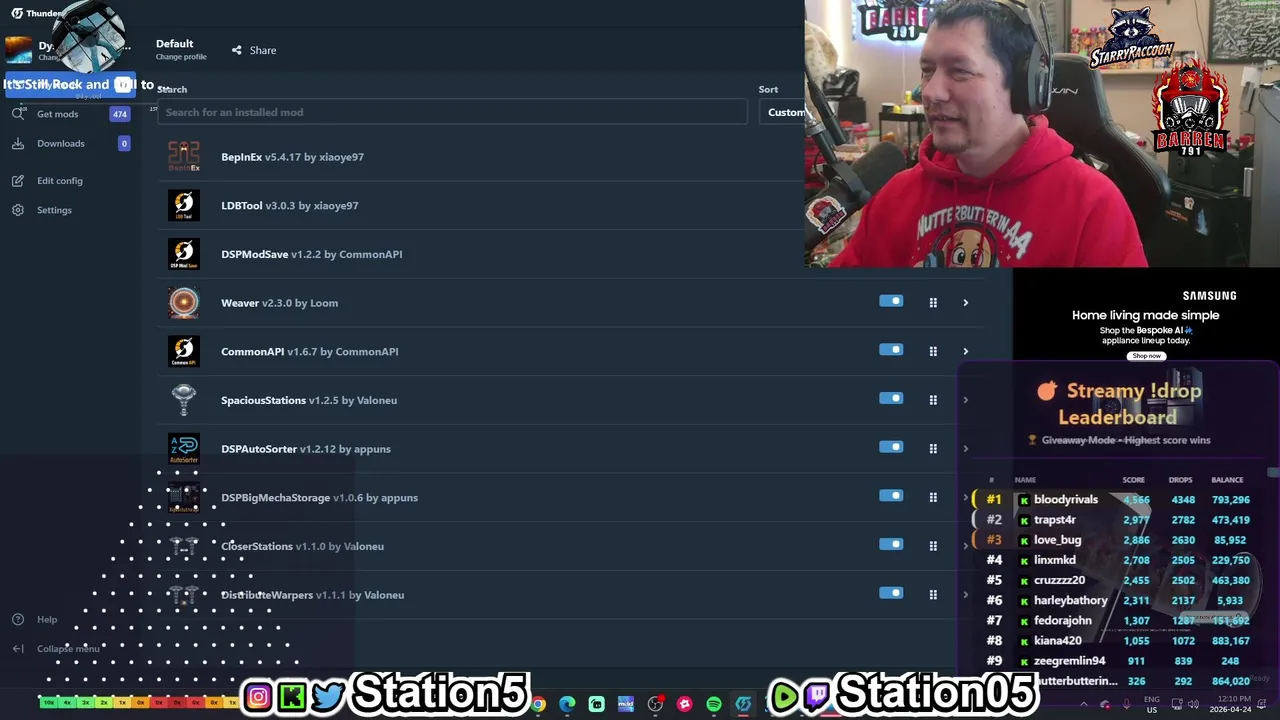The width and height of the screenshot is (1280, 720).
Task: Click the Weaver mod icon
Action: [184, 303]
